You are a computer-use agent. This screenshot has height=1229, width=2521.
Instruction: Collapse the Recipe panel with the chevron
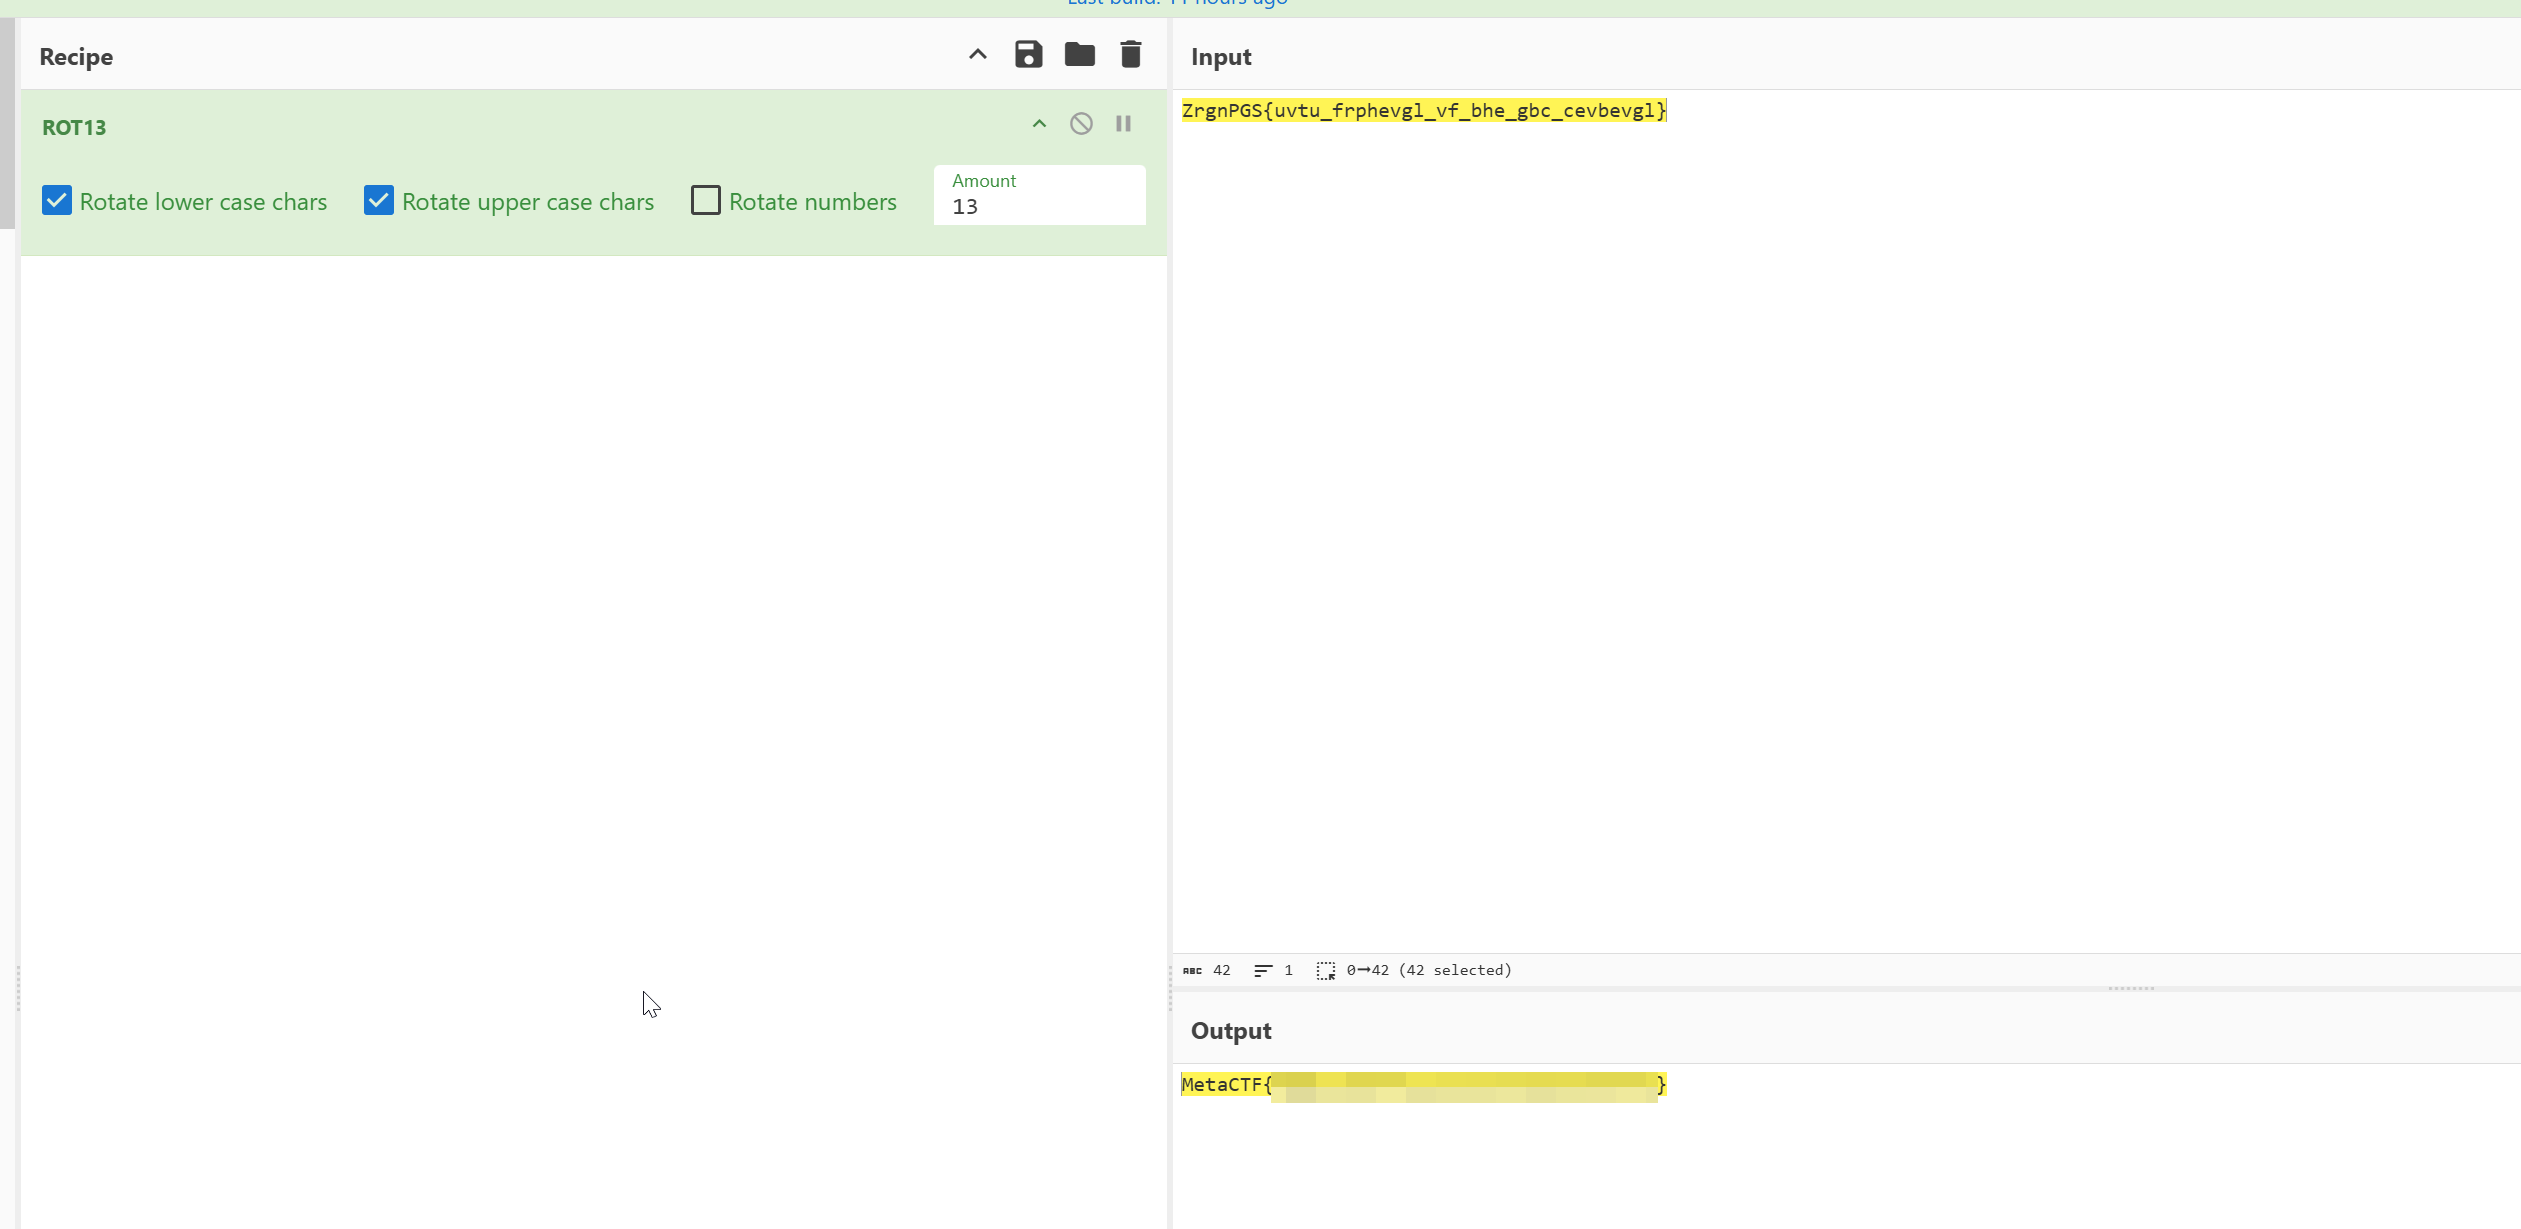click(977, 55)
